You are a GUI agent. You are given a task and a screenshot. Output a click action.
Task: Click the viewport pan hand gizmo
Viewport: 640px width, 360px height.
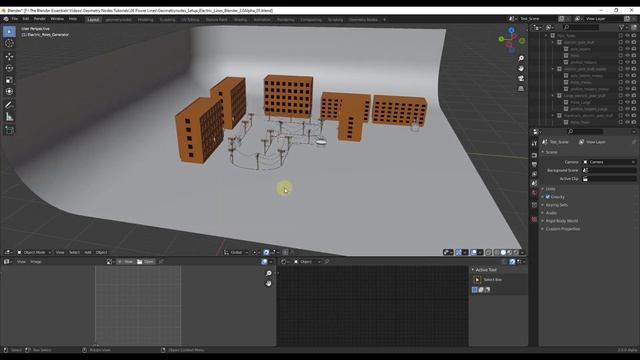pyautogui.click(x=521, y=68)
